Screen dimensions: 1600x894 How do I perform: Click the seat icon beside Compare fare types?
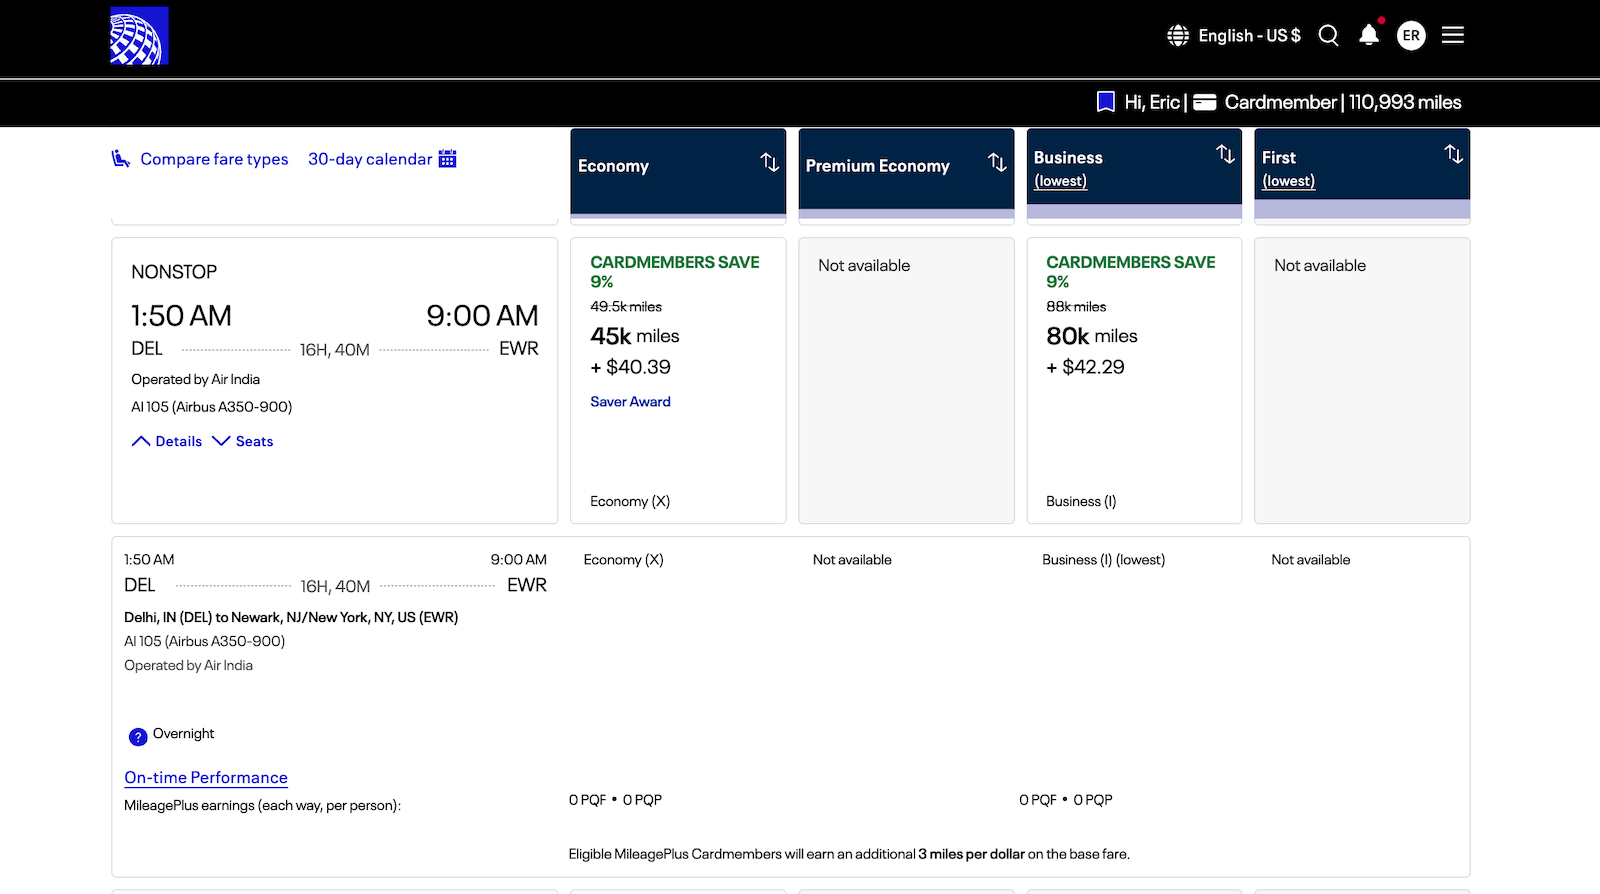click(x=121, y=159)
